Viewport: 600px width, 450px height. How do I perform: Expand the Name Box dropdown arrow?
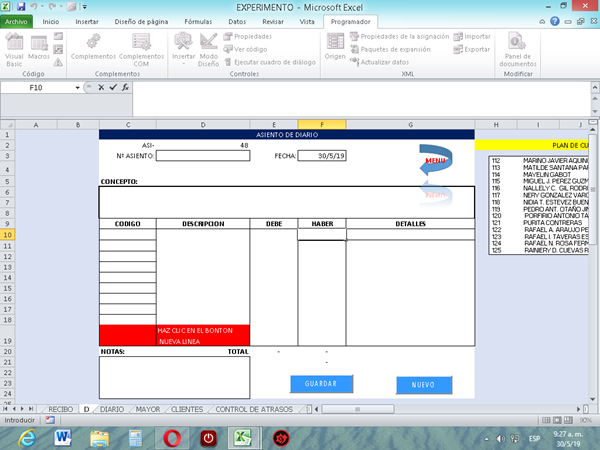(77, 88)
